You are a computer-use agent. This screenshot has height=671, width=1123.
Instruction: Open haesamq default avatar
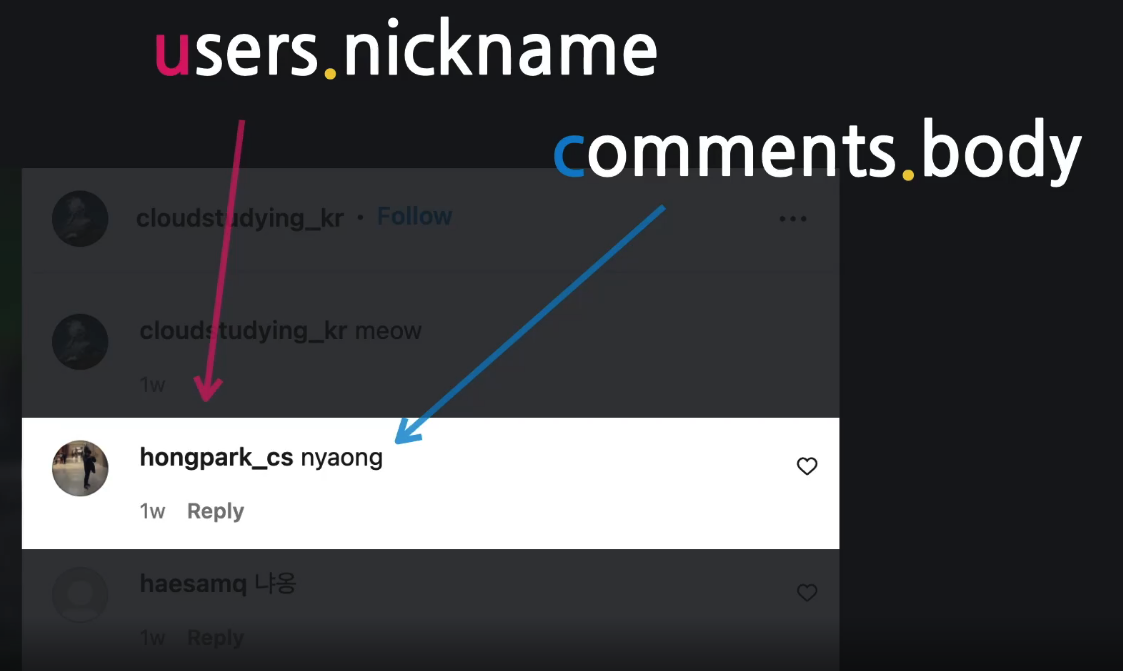coord(80,595)
